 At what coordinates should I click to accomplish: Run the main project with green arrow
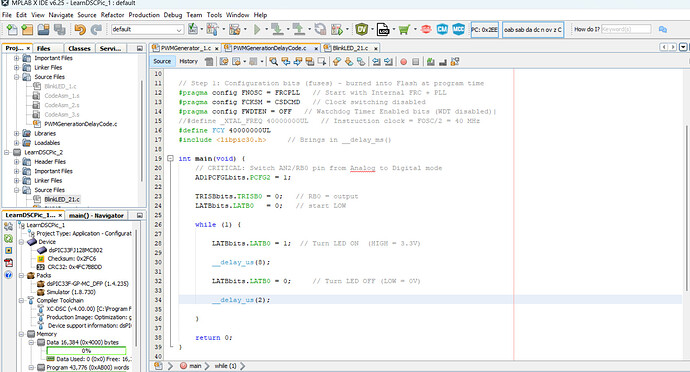[x=257, y=29]
